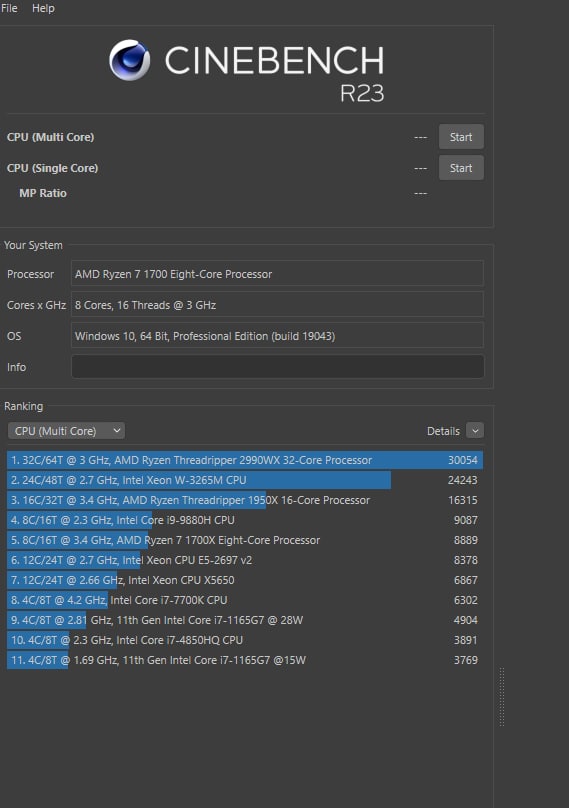Screen dimensions: 569x808
Task: Select ranking row Intel Xeon X5650
Action: pyautogui.click(x=245, y=580)
